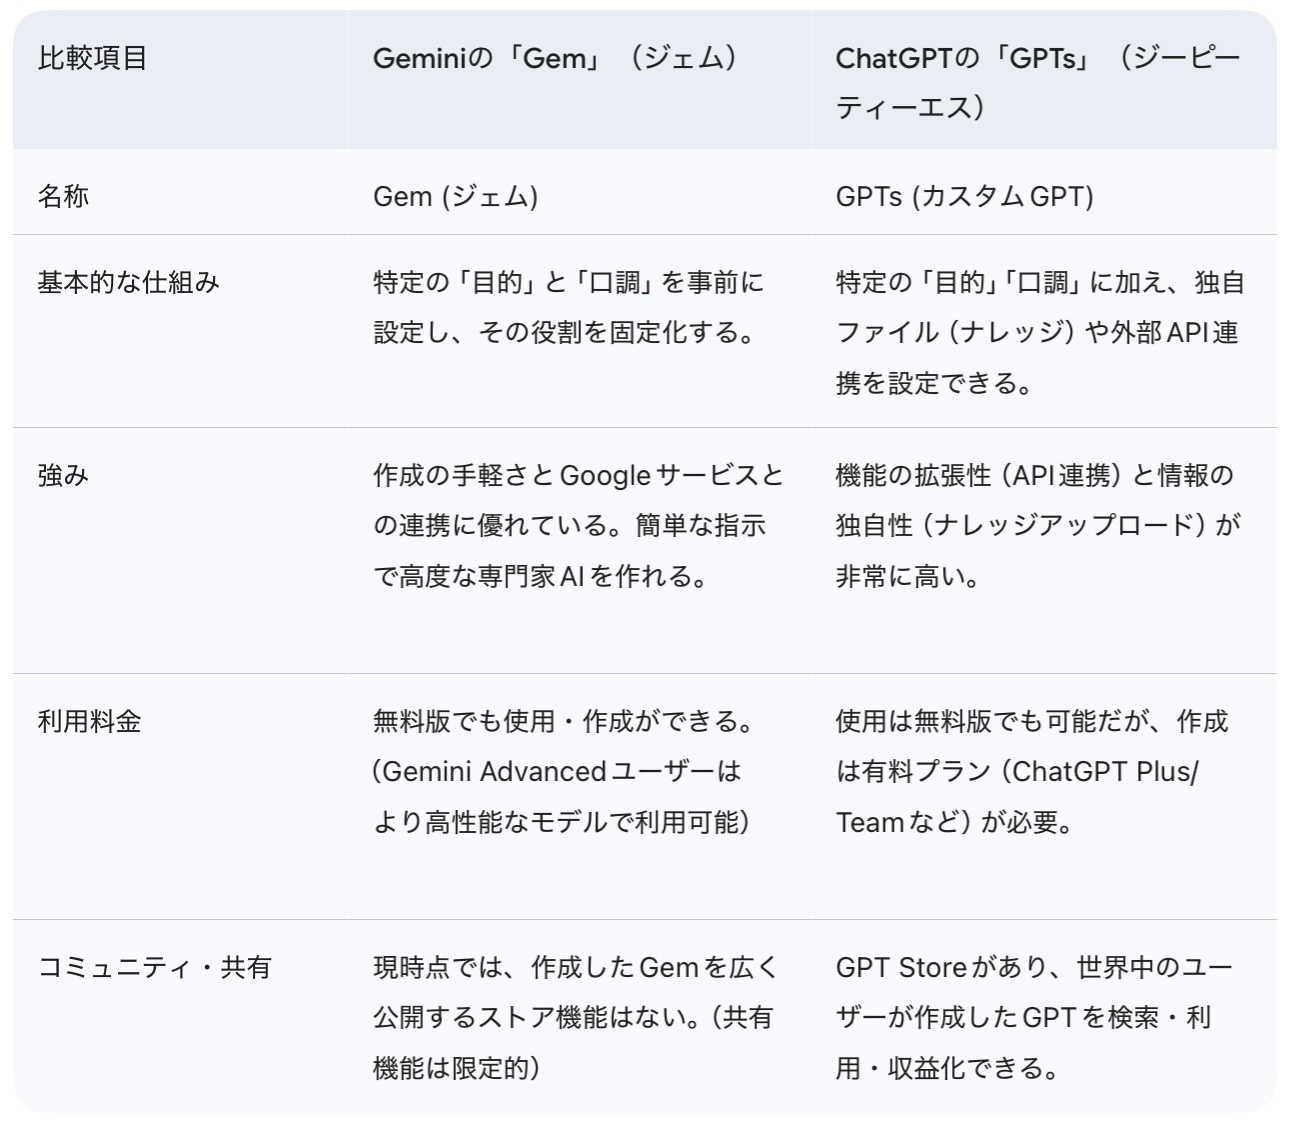The height and width of the screenshot is (1129, 1296).
Task: Click the cell describing GPT Store
Action: tap(1034, 1017)
